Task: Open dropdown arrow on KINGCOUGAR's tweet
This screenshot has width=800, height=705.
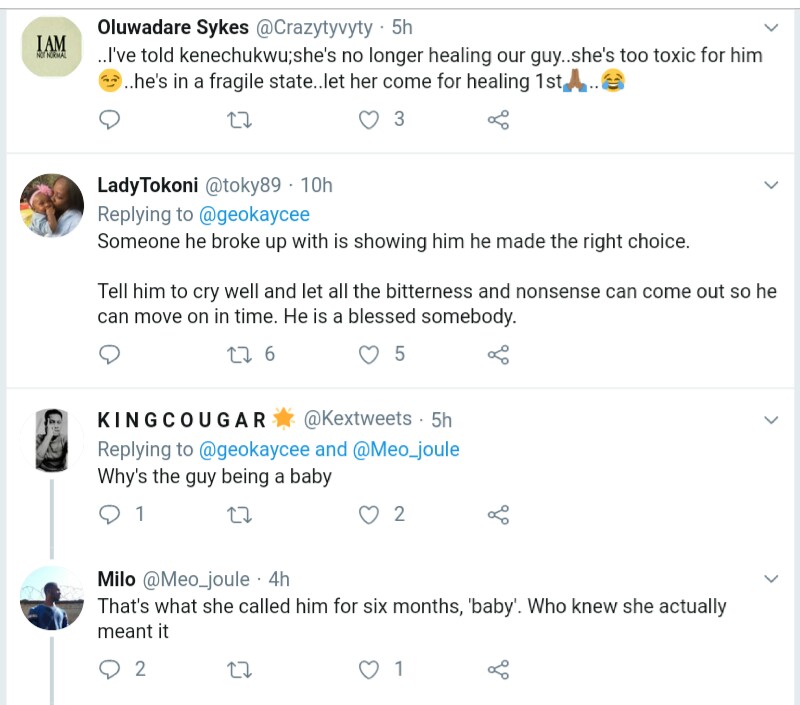Action: click(x=771, y=419)
